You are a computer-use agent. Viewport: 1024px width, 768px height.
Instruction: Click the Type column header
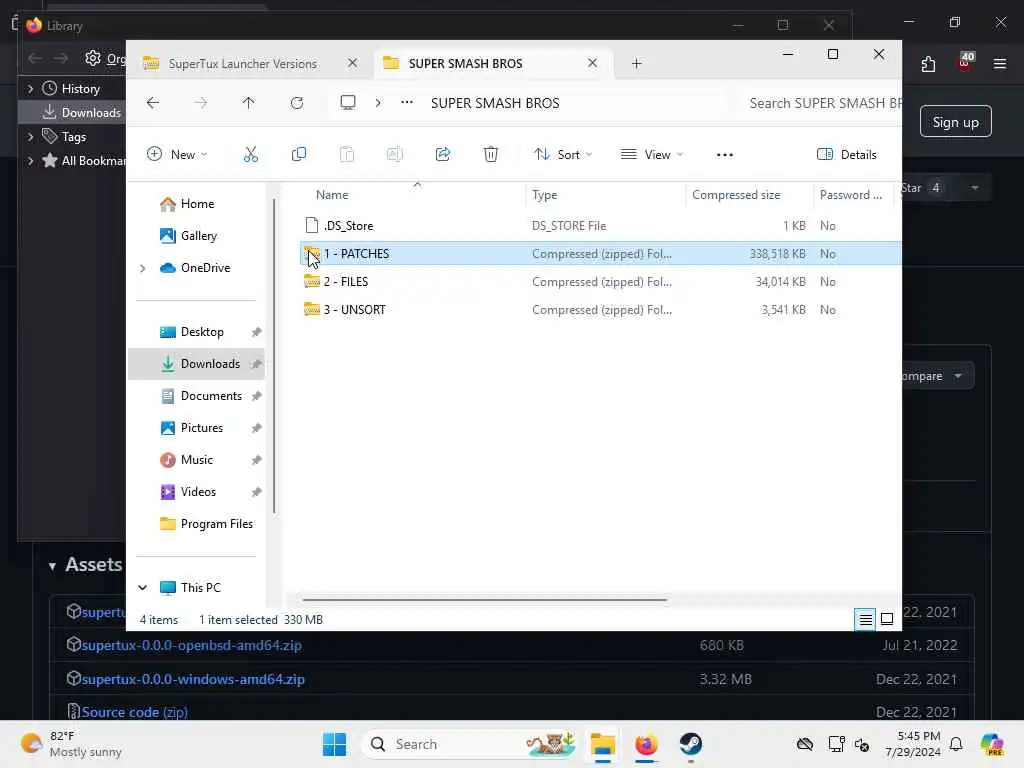544,195
